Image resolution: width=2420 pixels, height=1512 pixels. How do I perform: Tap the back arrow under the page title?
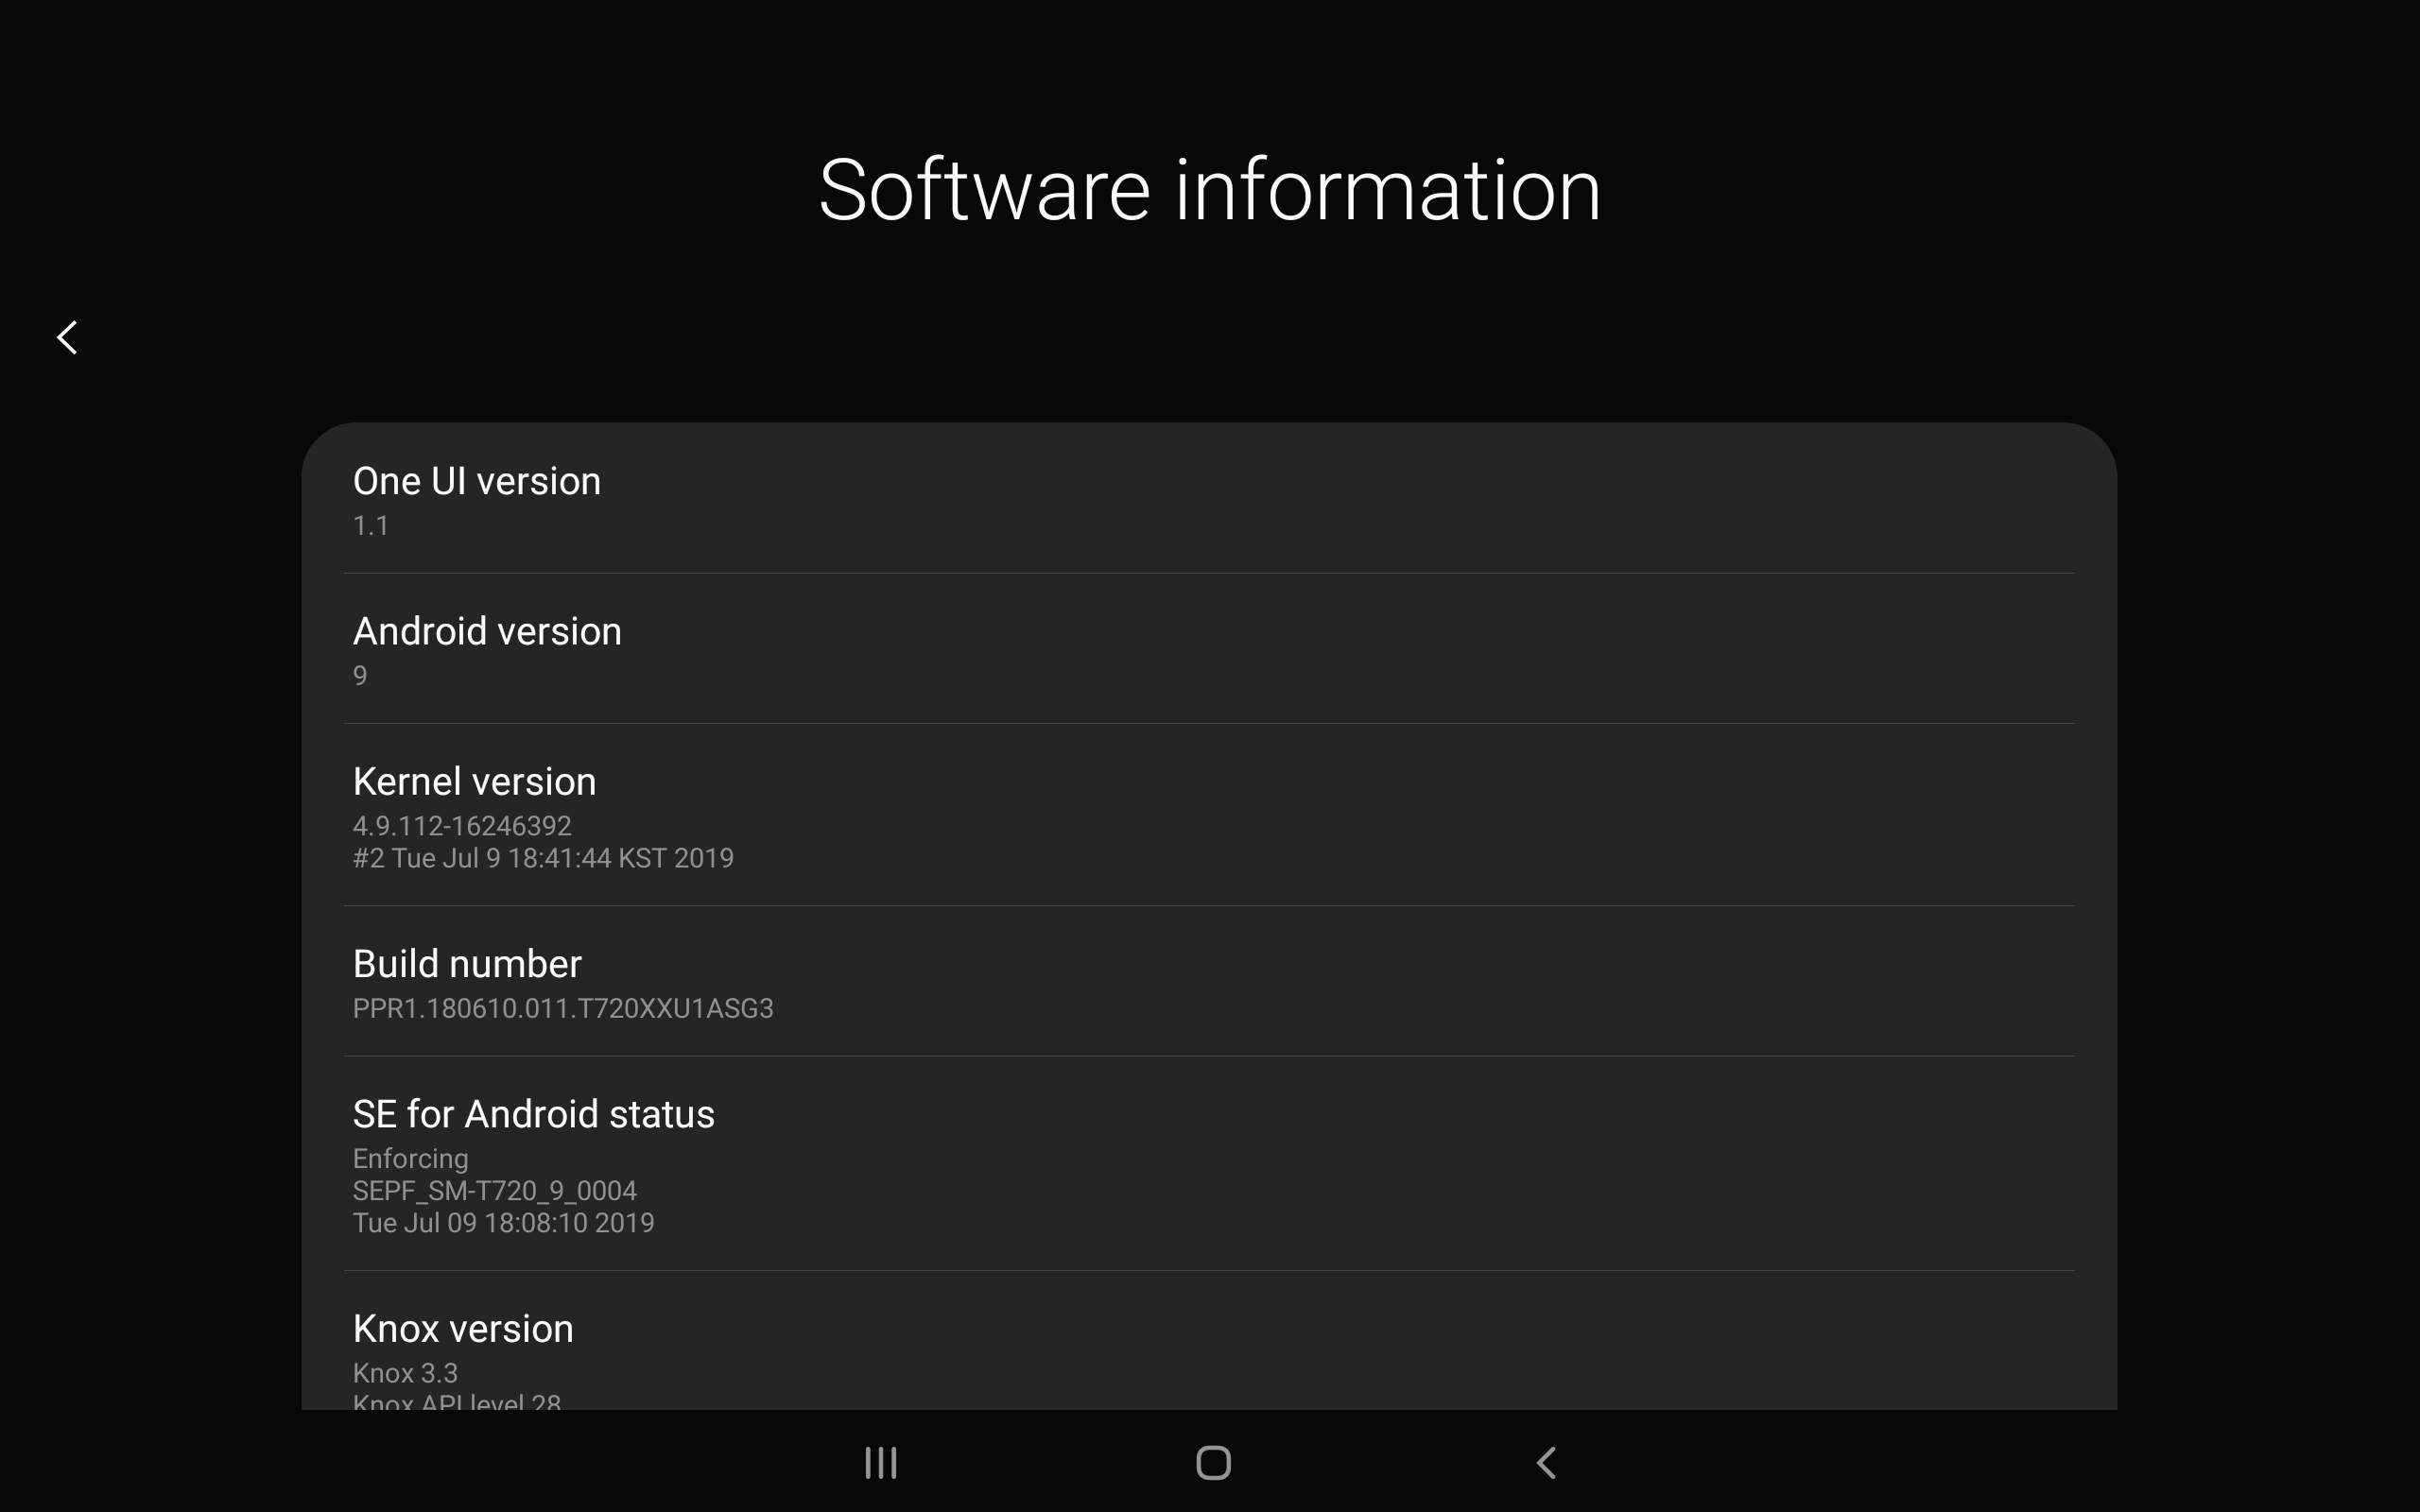coord(67,337)
